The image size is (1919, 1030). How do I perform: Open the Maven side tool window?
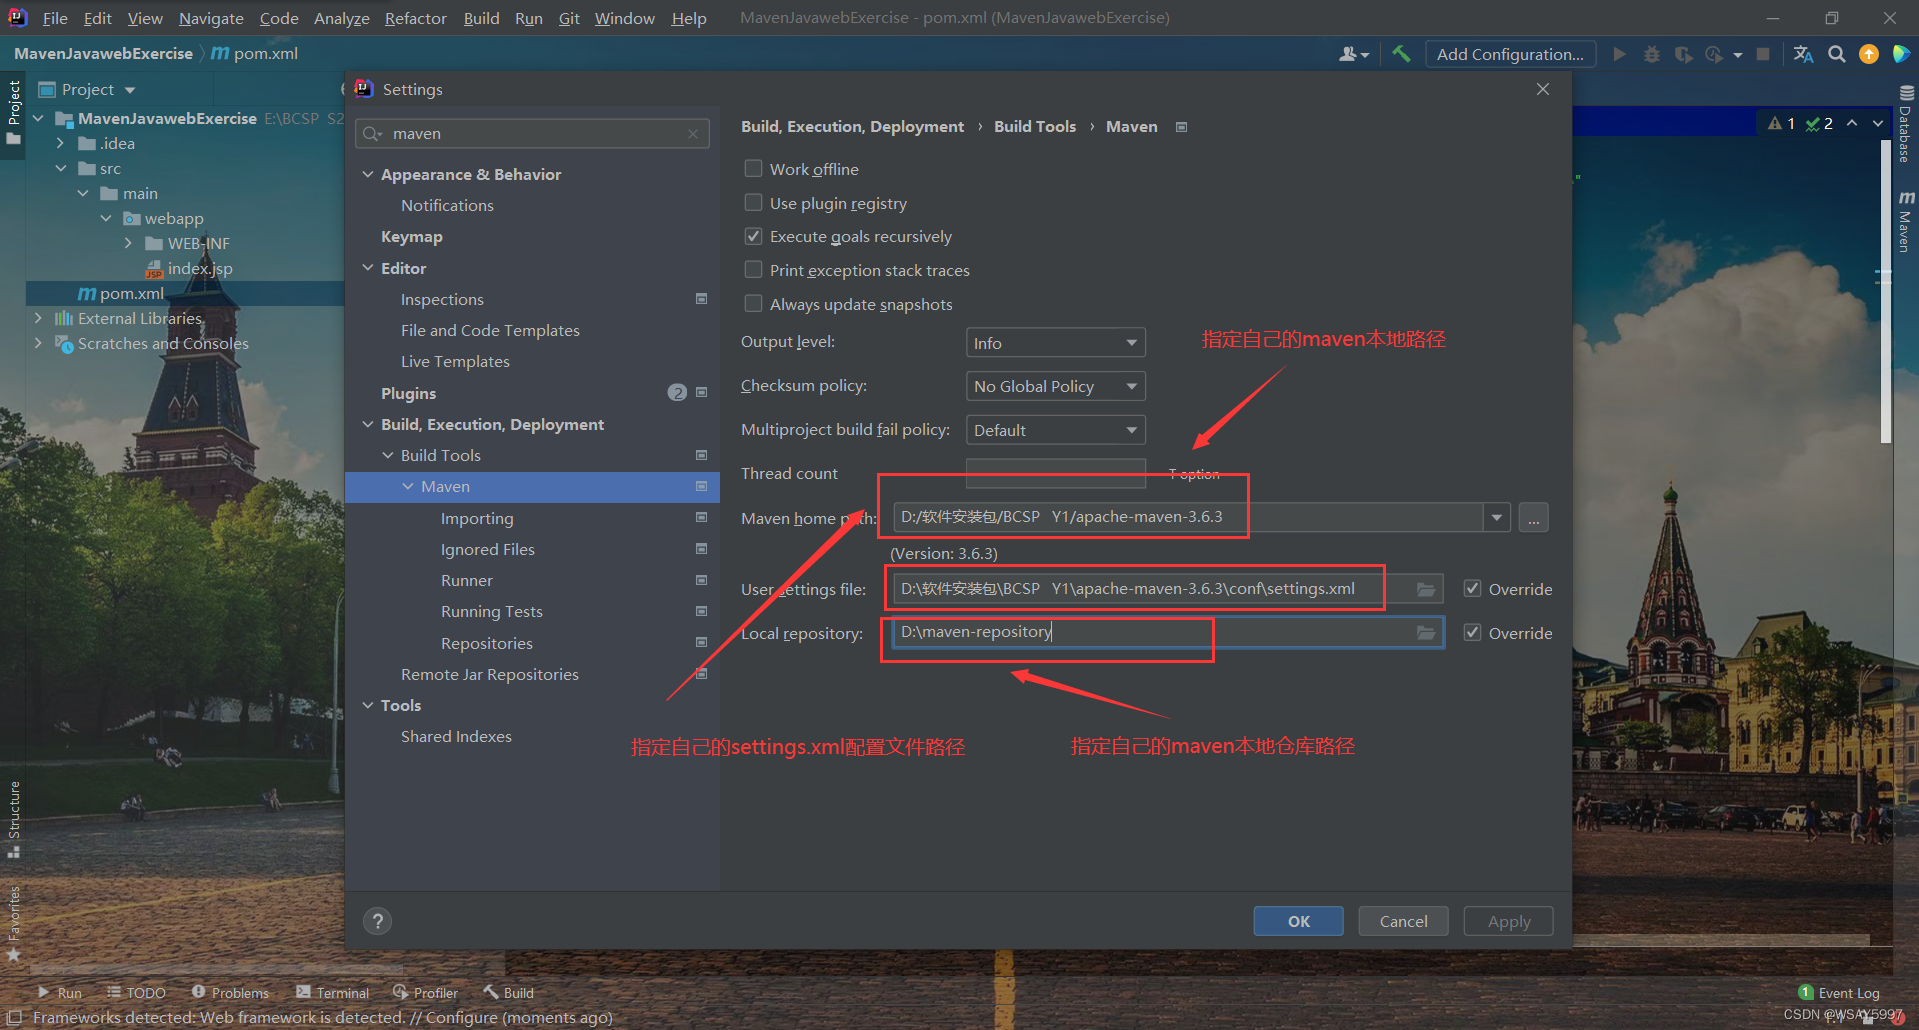tap(1905, 221)
